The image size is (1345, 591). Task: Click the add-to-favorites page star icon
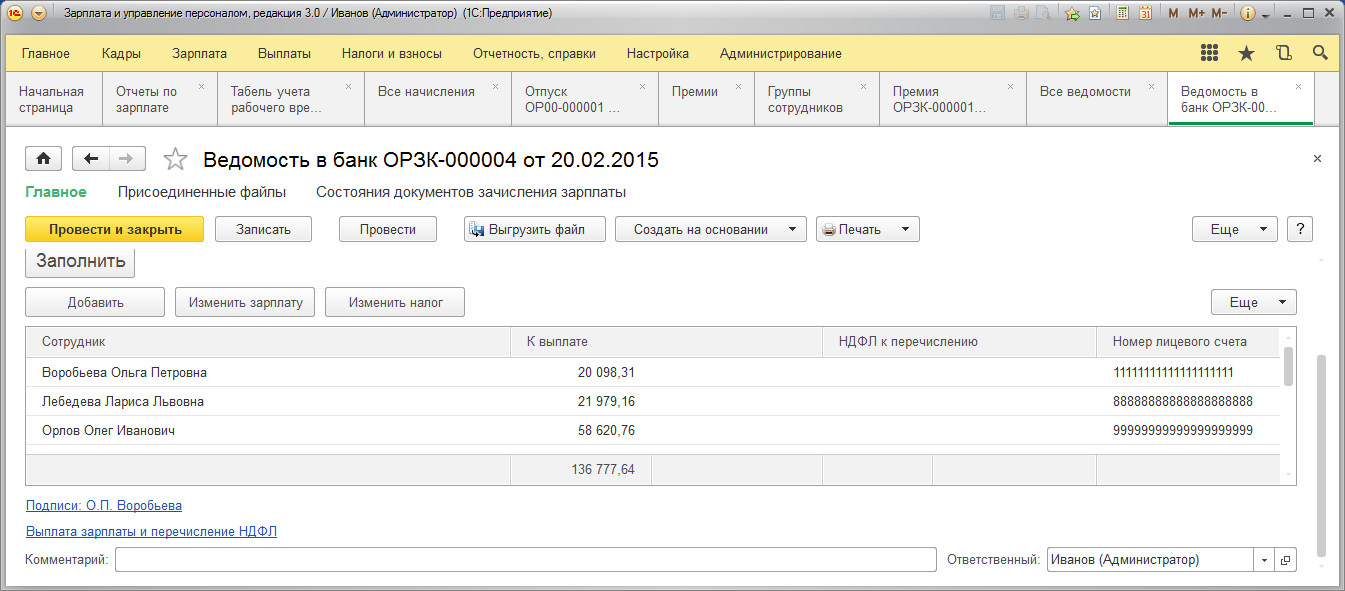[1096, 14]
